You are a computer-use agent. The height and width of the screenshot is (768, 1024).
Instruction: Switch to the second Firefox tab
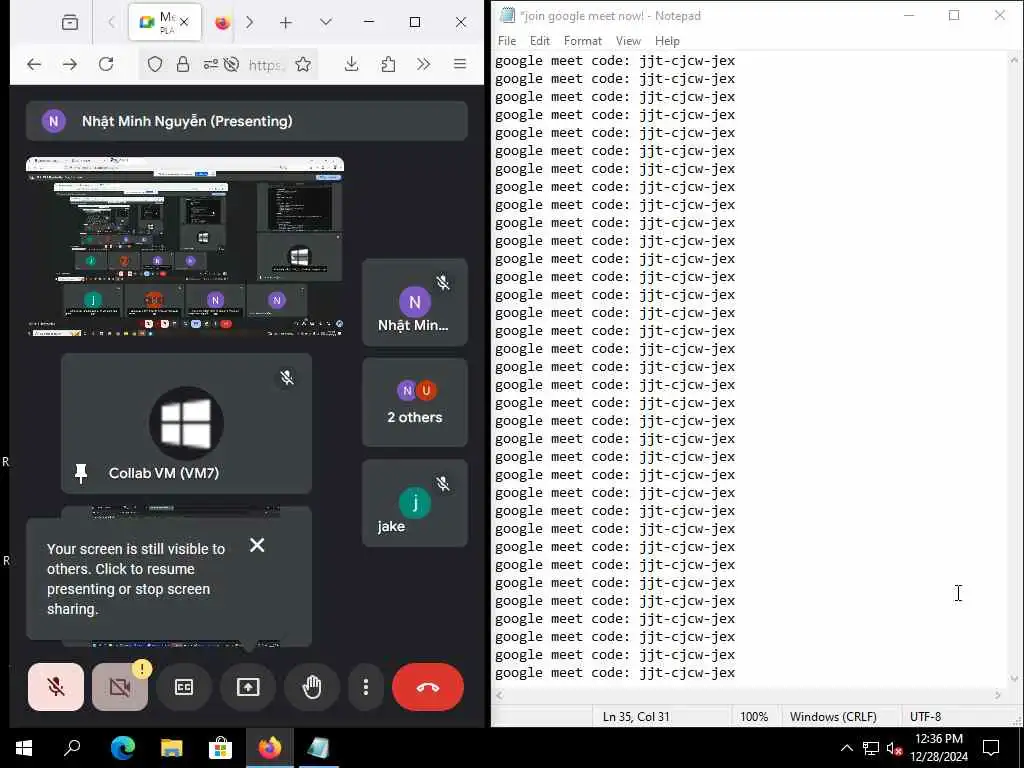click(x=223, y=22)
